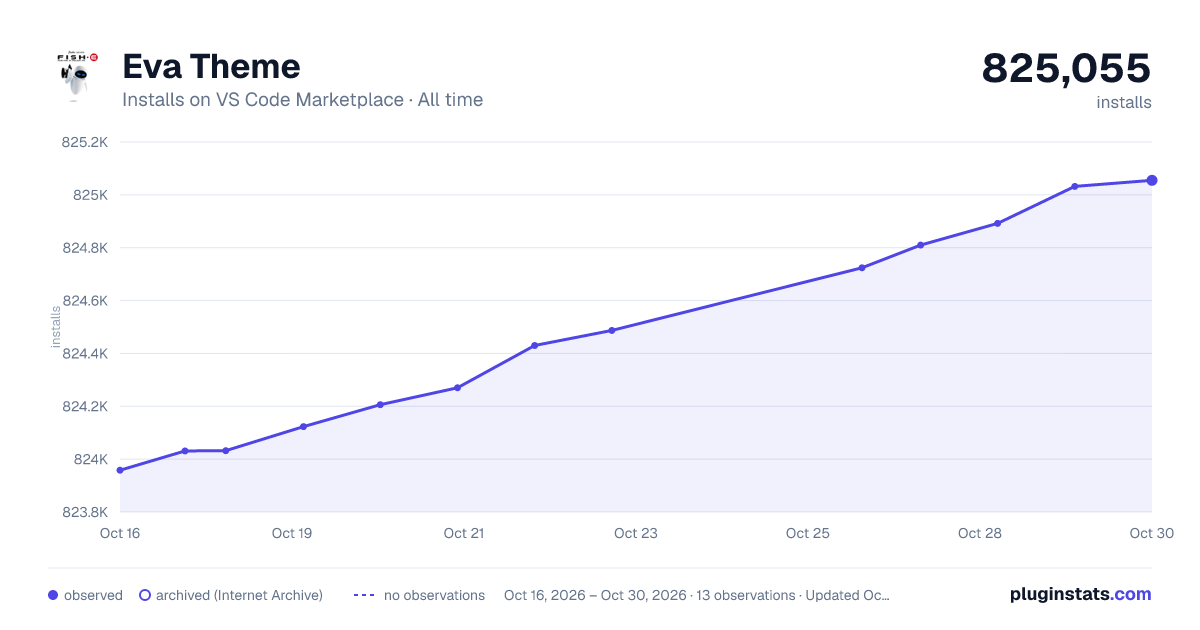Click the data point just above 825K
The width and height of the screenshot is (1200, 630).
click(x=1075, y=186)
